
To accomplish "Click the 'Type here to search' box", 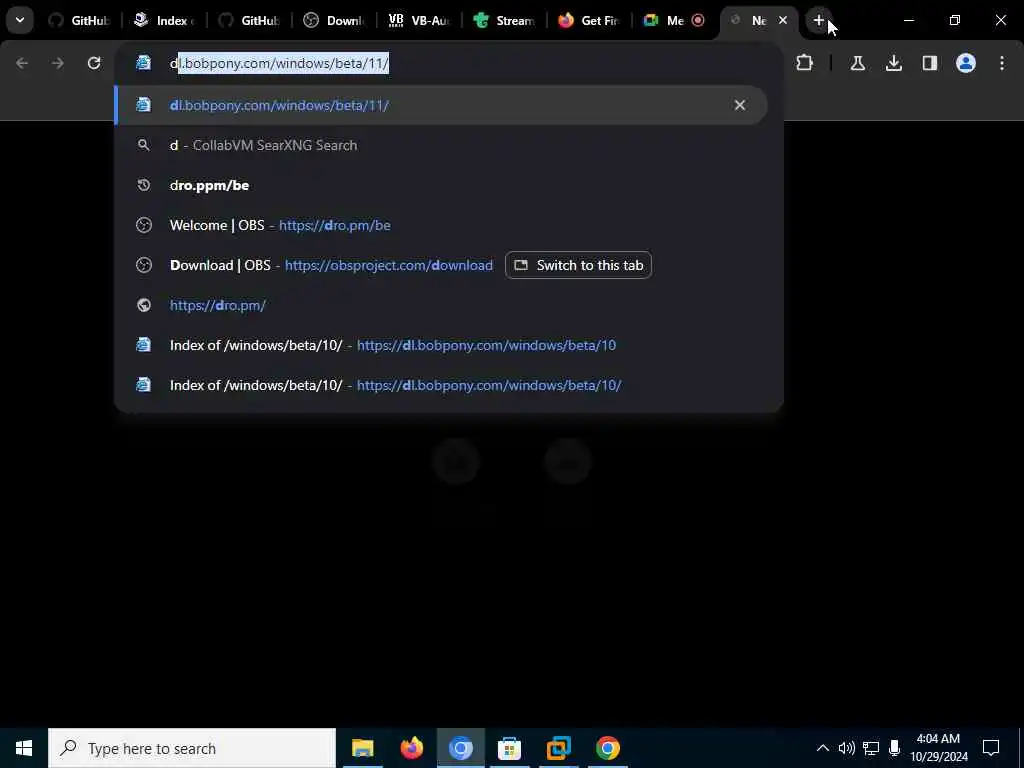I will pyautogui.click(x=192, y=748).
